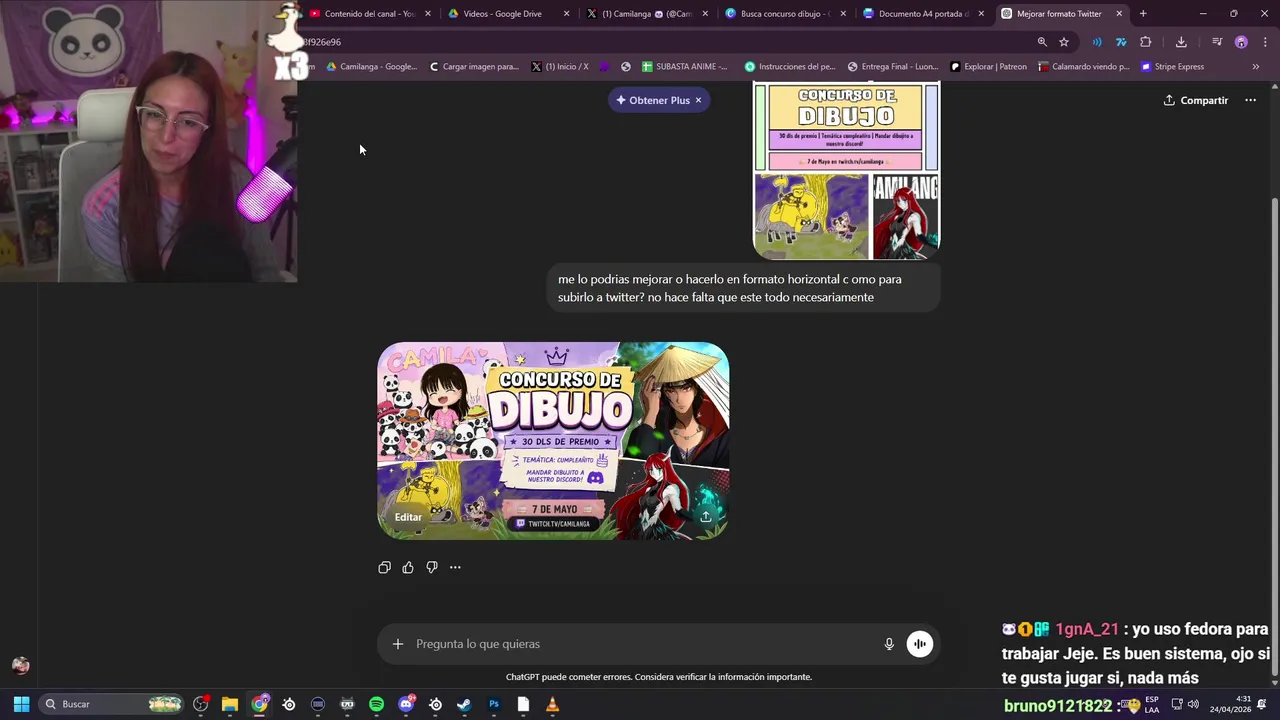Open 'Instrucciones del pe...' bookmark

pos(790,67)
